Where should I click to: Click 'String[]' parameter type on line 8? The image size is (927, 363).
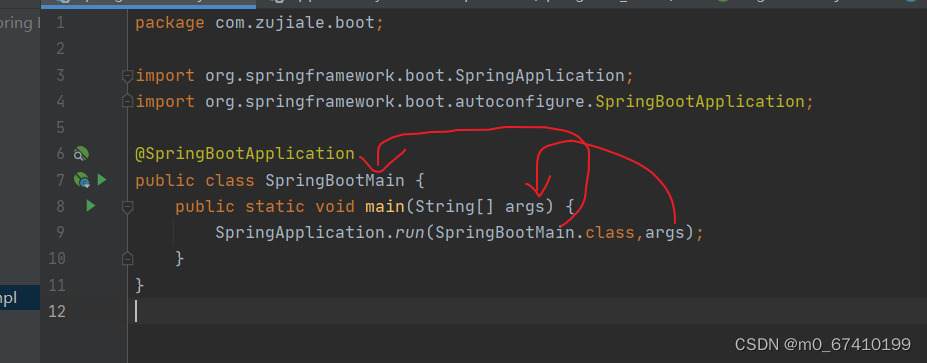click(x=455, y=206)
